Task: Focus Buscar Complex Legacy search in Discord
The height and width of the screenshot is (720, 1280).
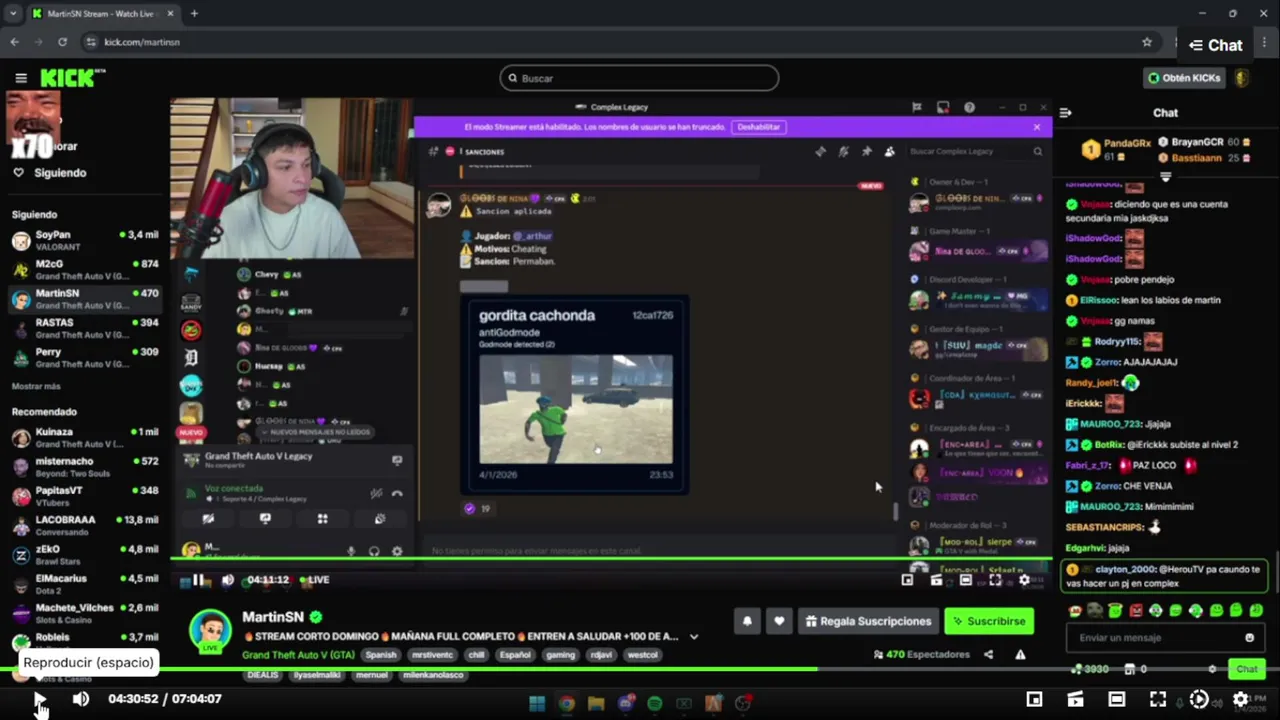Action: [975, 151]
